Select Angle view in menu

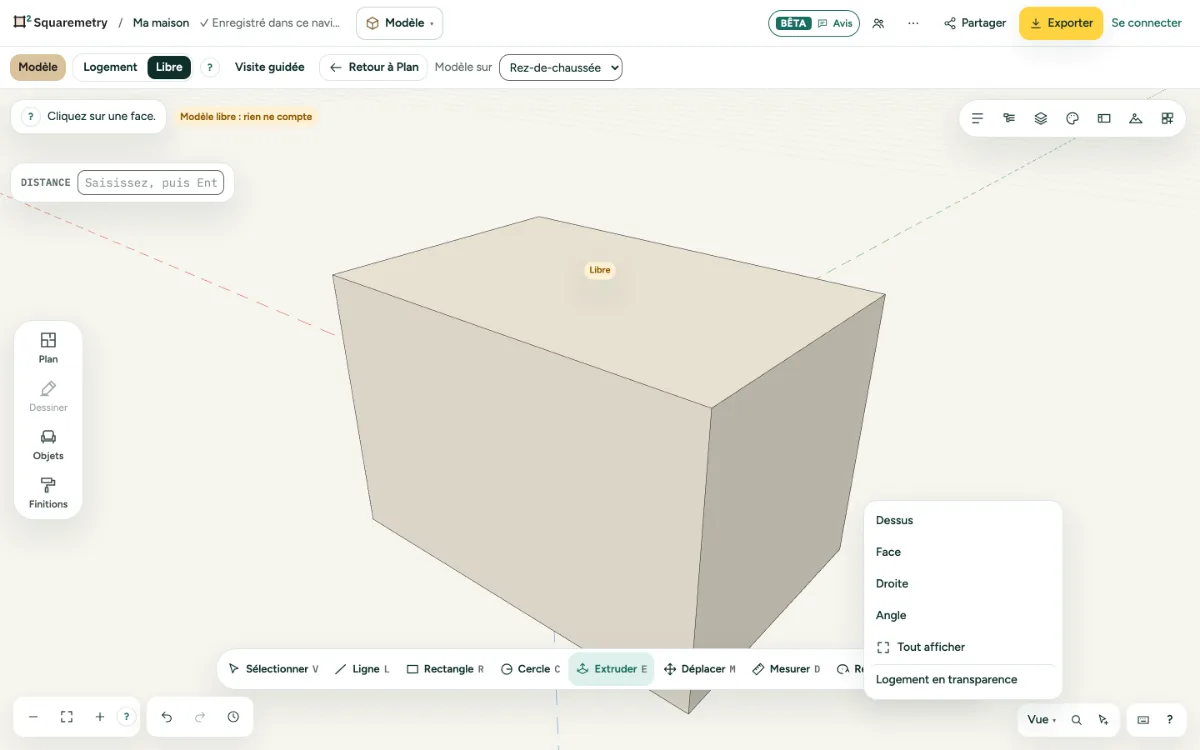pos(963,615)
